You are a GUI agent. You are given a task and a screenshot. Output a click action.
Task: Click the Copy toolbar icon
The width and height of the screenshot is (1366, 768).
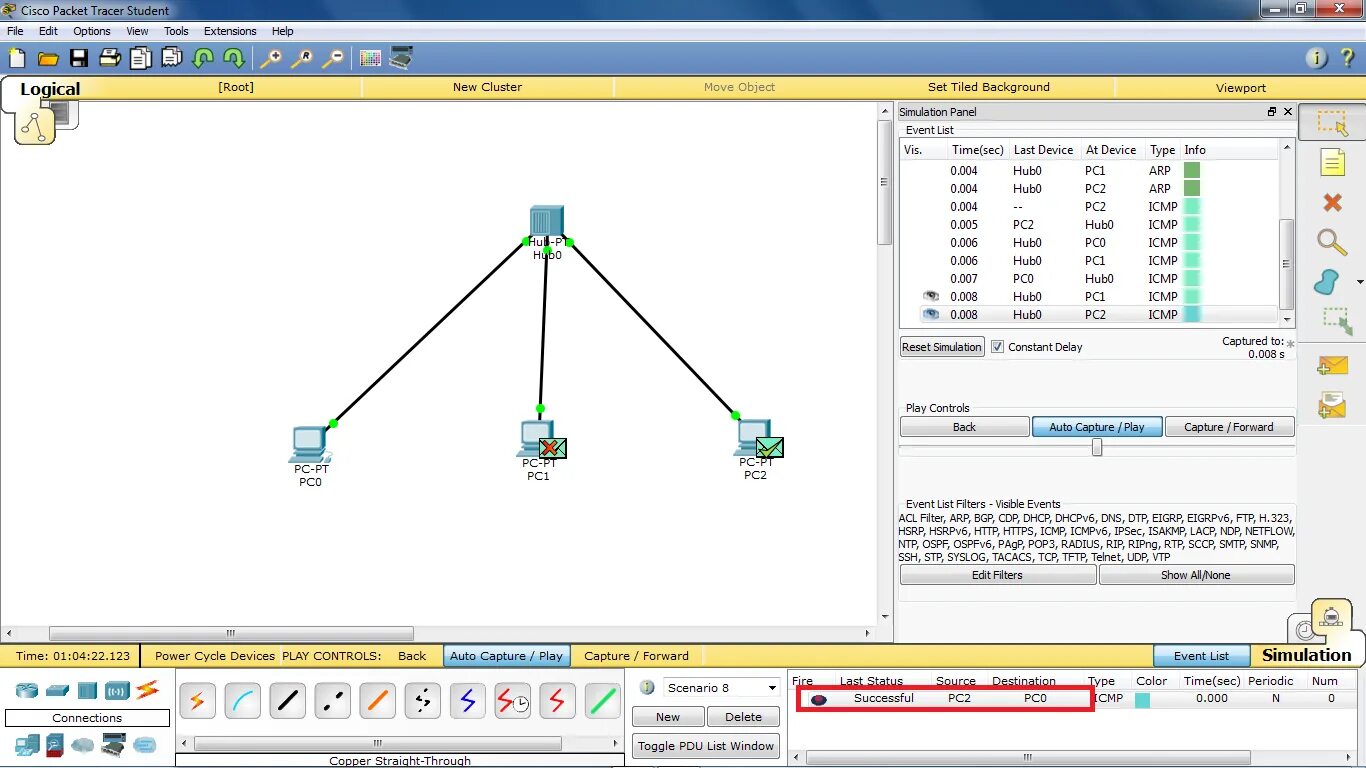pyautogui.click(x=141, y=58)
